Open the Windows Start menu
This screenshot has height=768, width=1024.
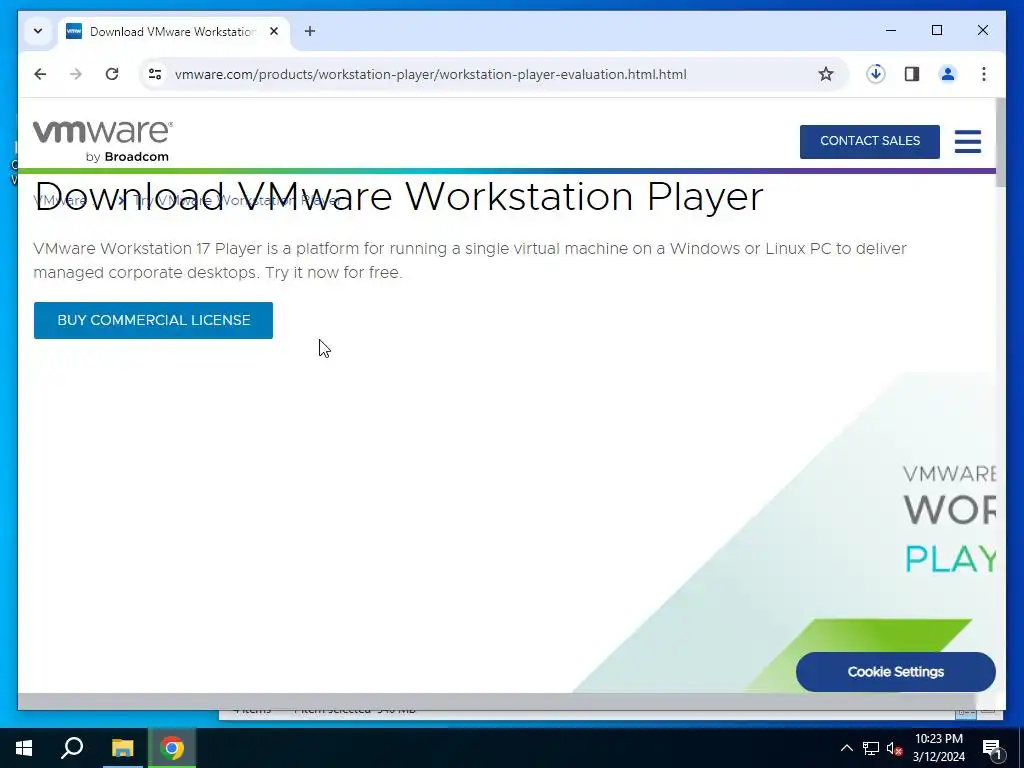click(x=24, y=748)
